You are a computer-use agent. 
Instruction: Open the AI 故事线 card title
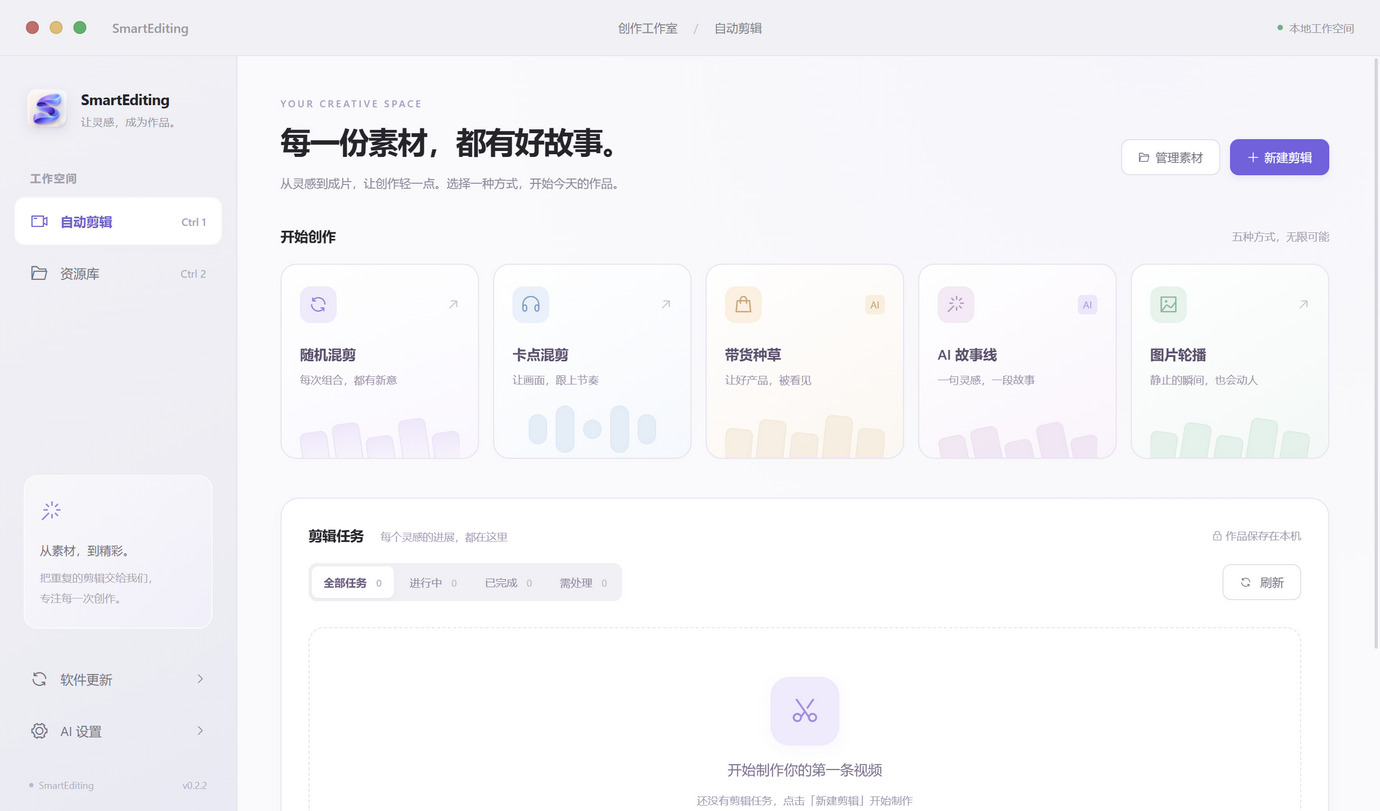[x=967, y=355]
